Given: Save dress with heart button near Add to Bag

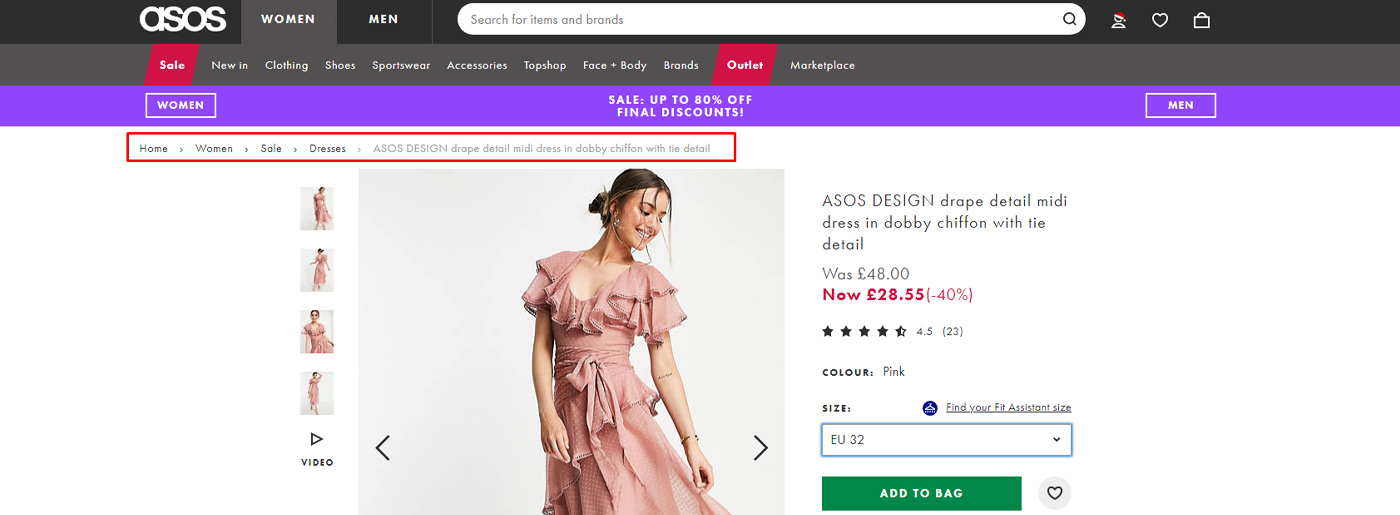Looking at the screenshot, I should (x=1053, y=492).
